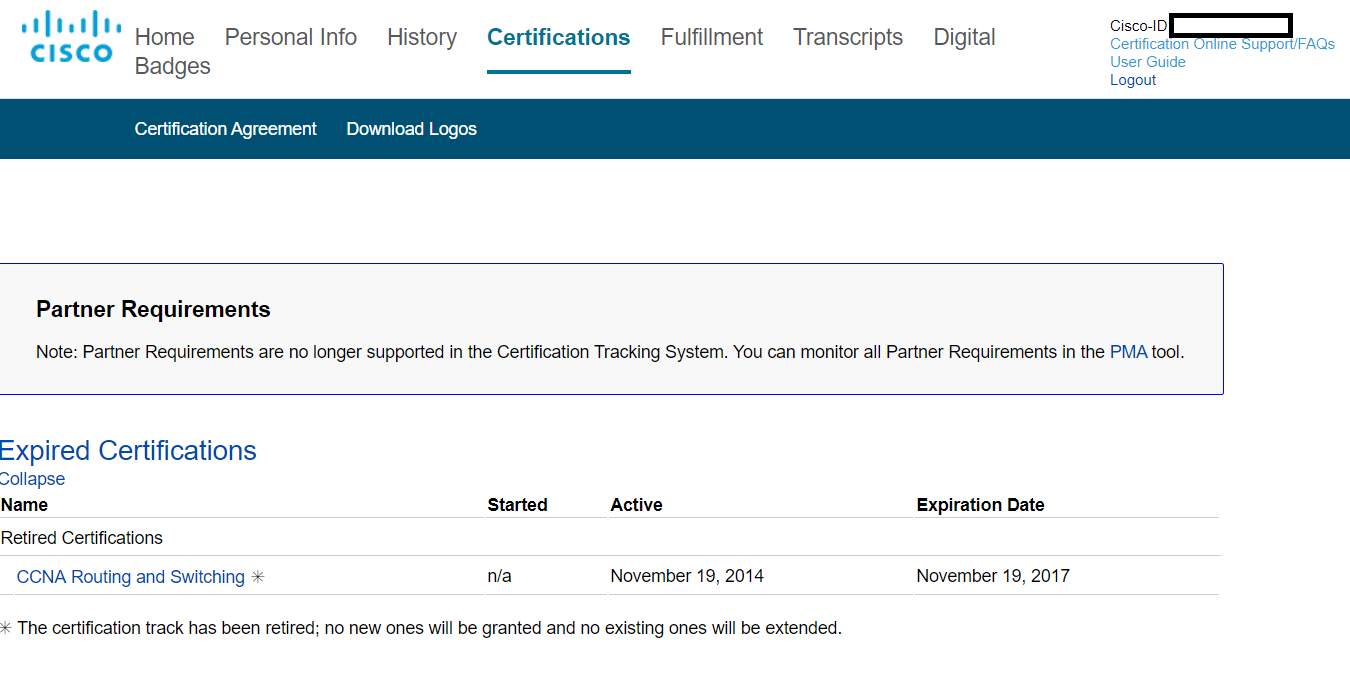The width and height of the screenshot is (1350, 681).
Task: Select the Certifications tab
Action: tap(558, 37)
